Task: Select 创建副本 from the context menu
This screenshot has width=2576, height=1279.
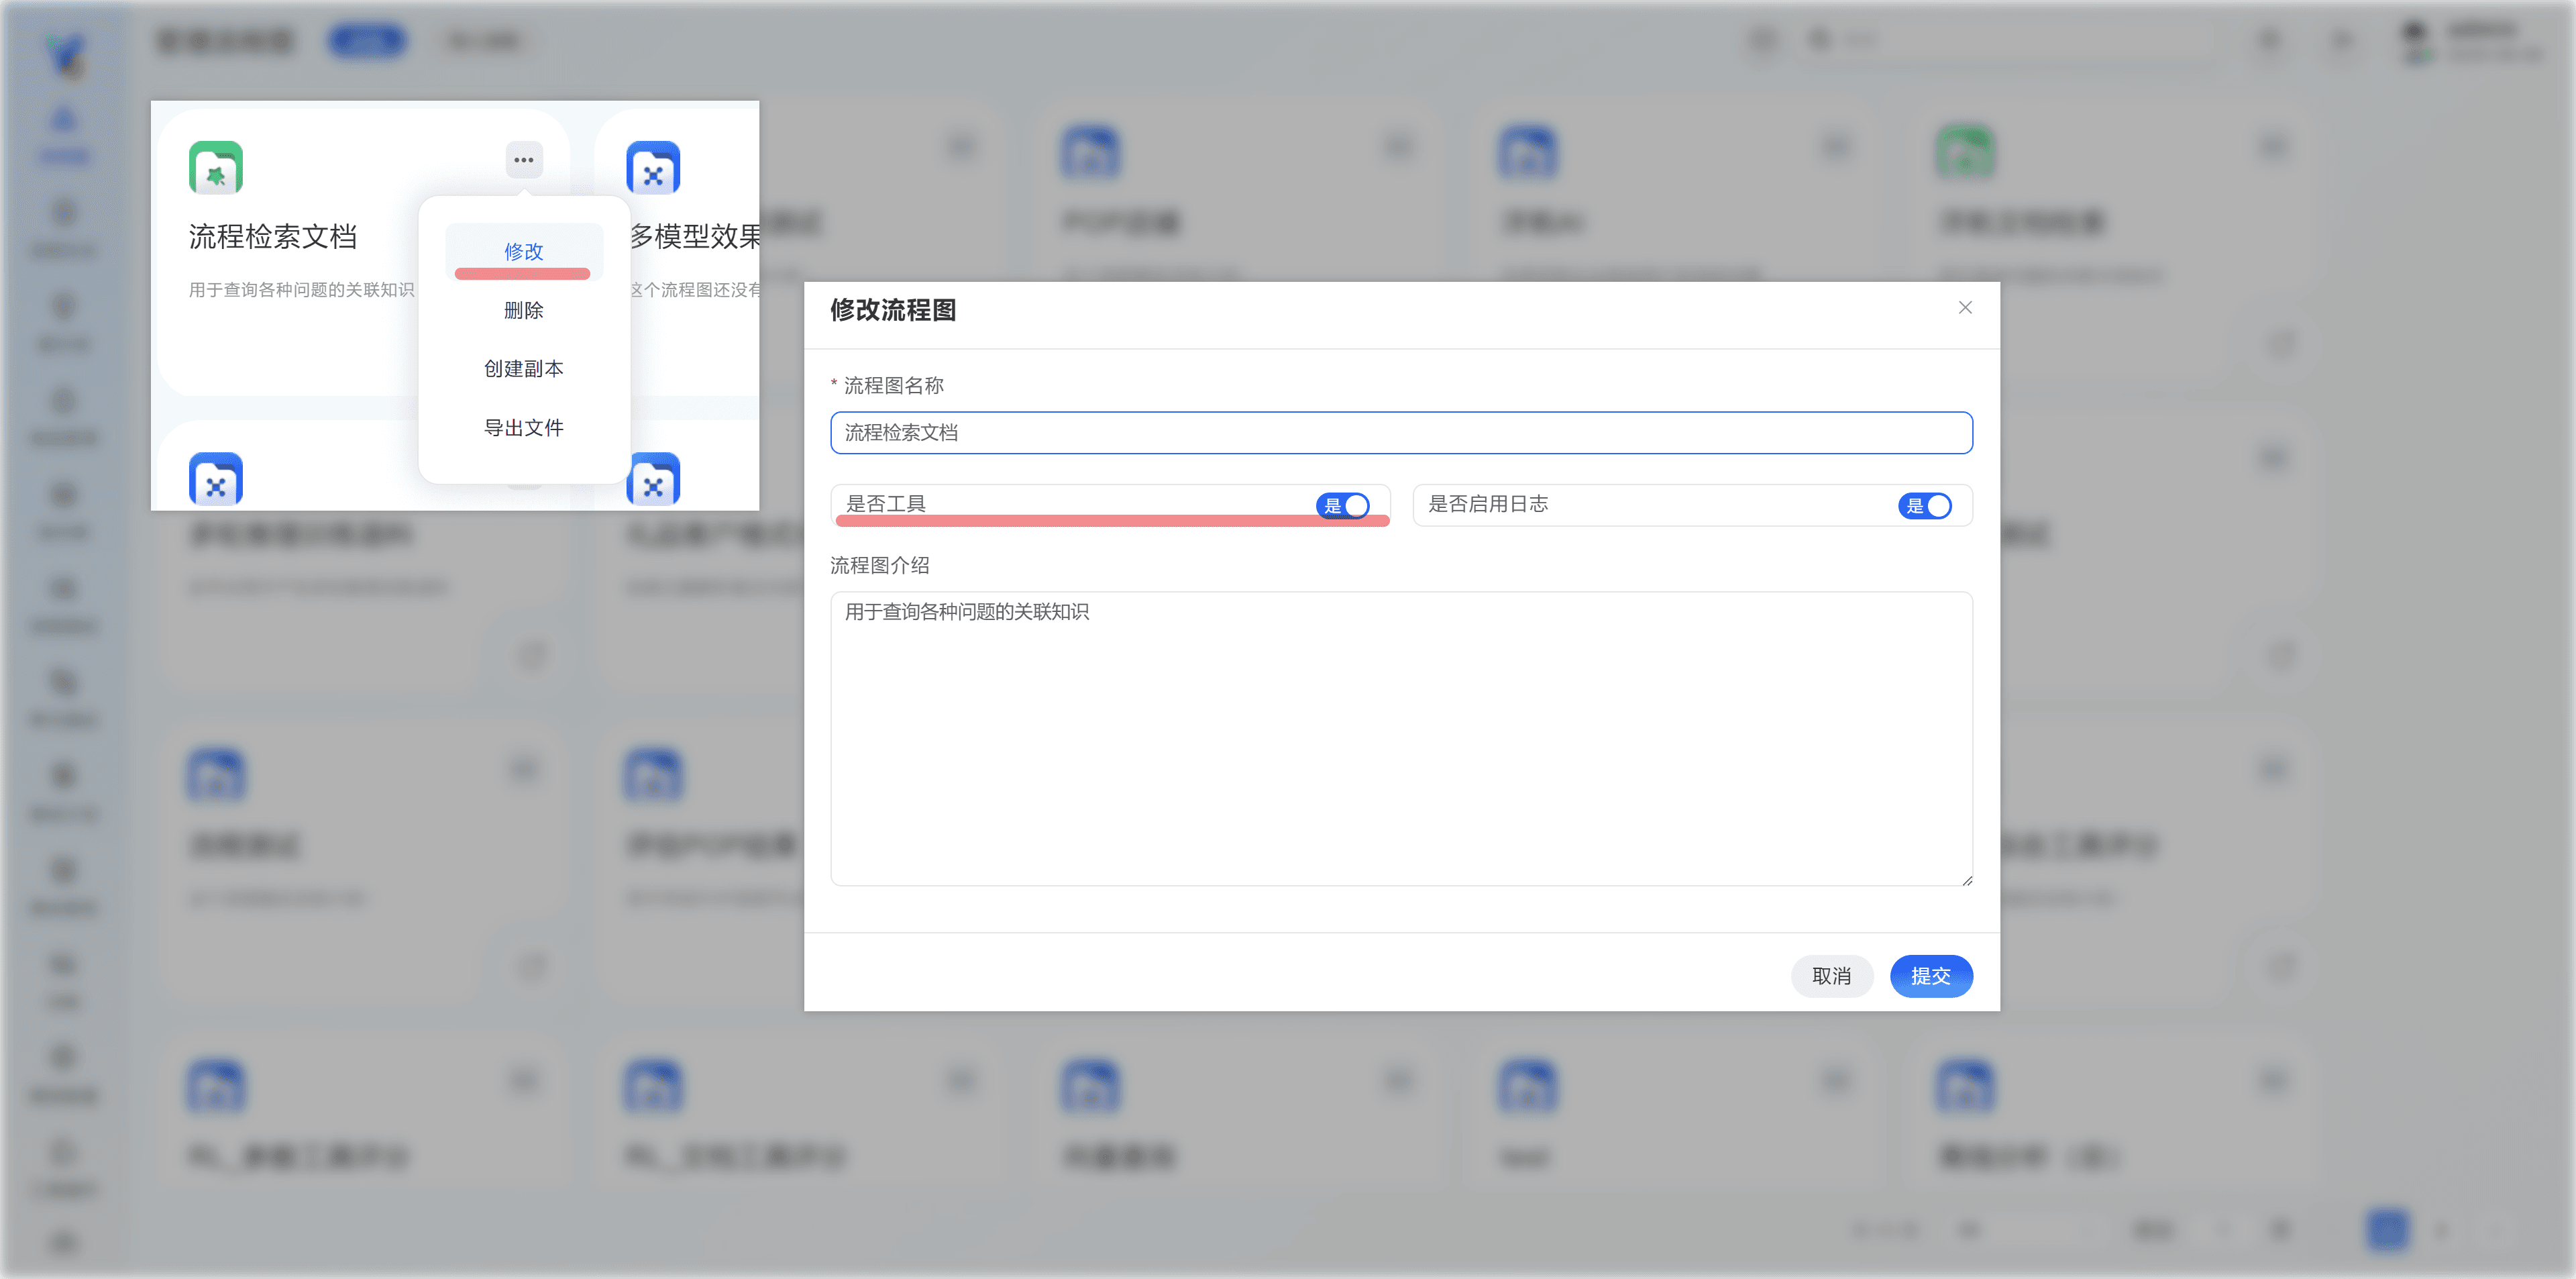Action: coord(524,369)
